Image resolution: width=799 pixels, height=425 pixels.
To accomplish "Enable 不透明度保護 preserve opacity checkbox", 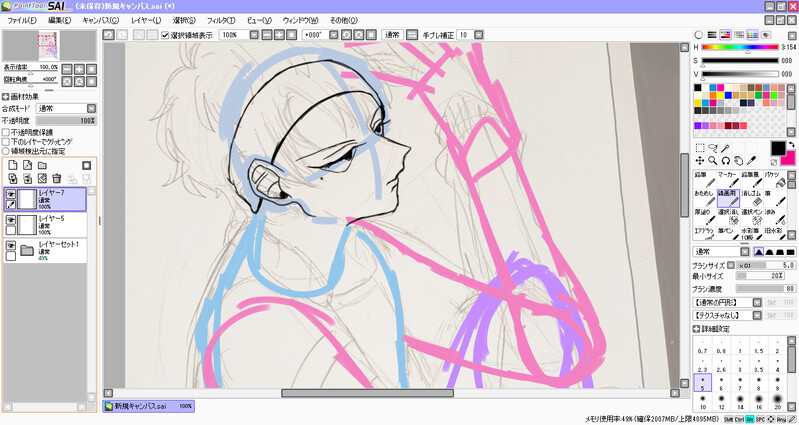I will point(6,132).
